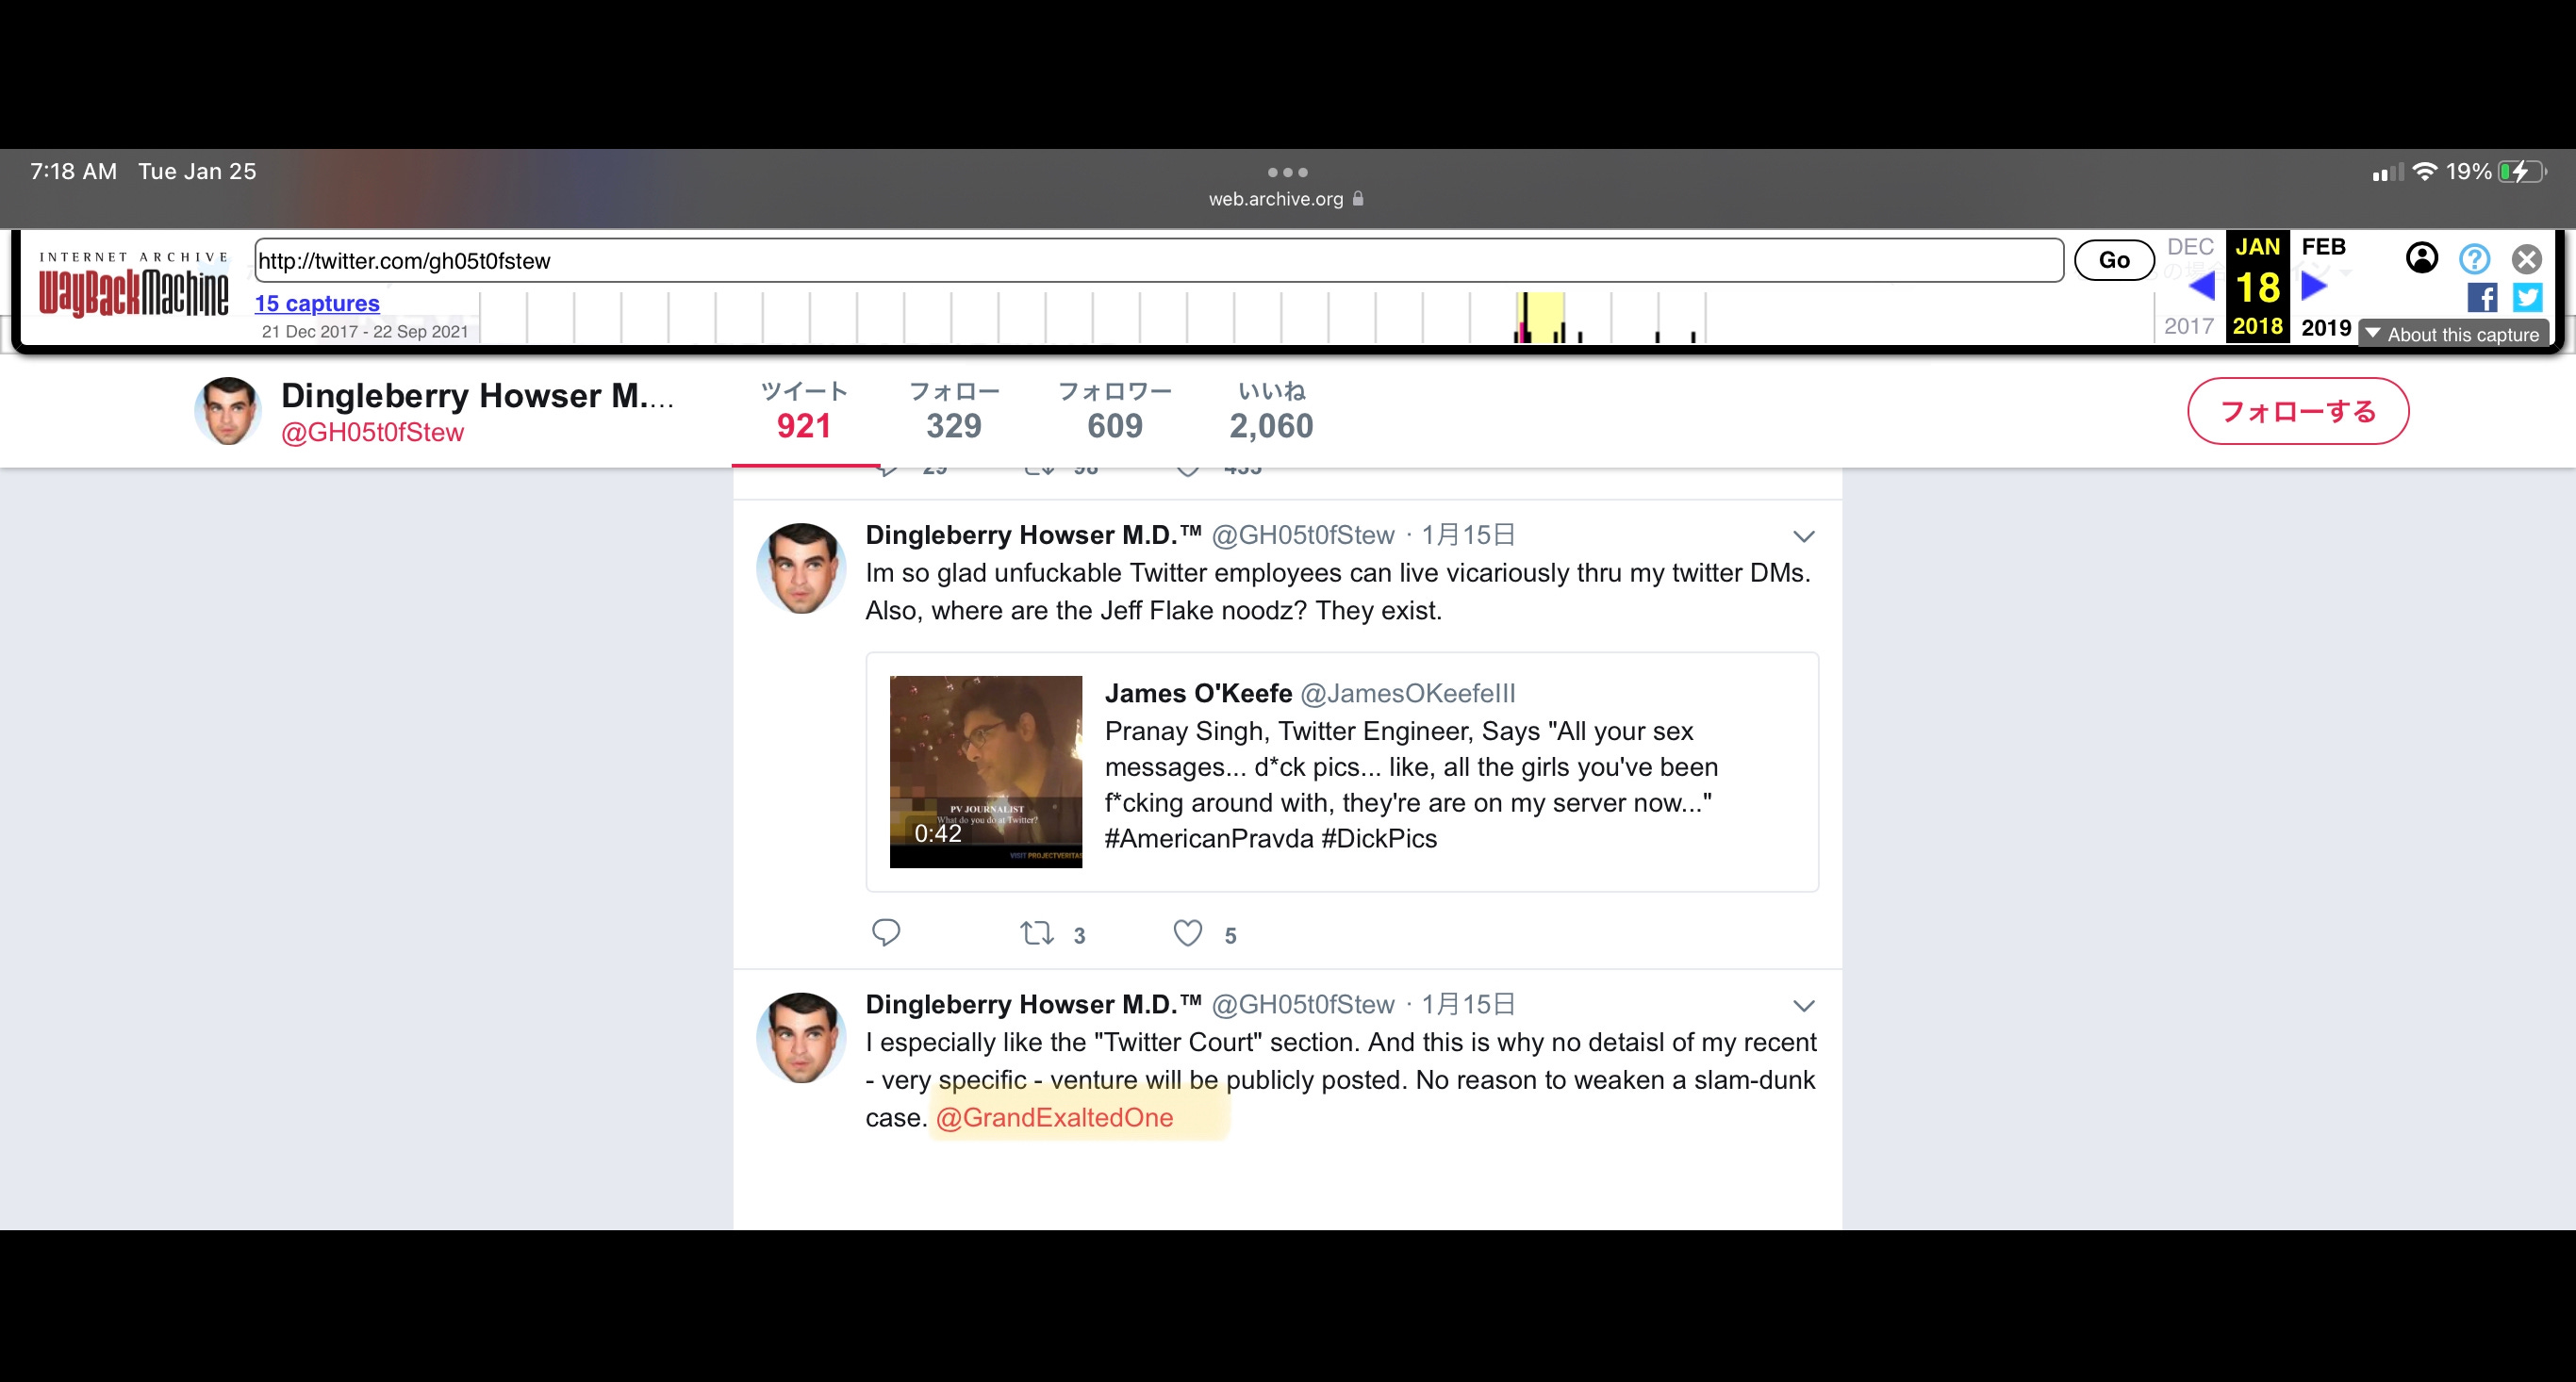Open the user account icon in Wayback toolbar

pyautogui.click(x=2421, y=258)
